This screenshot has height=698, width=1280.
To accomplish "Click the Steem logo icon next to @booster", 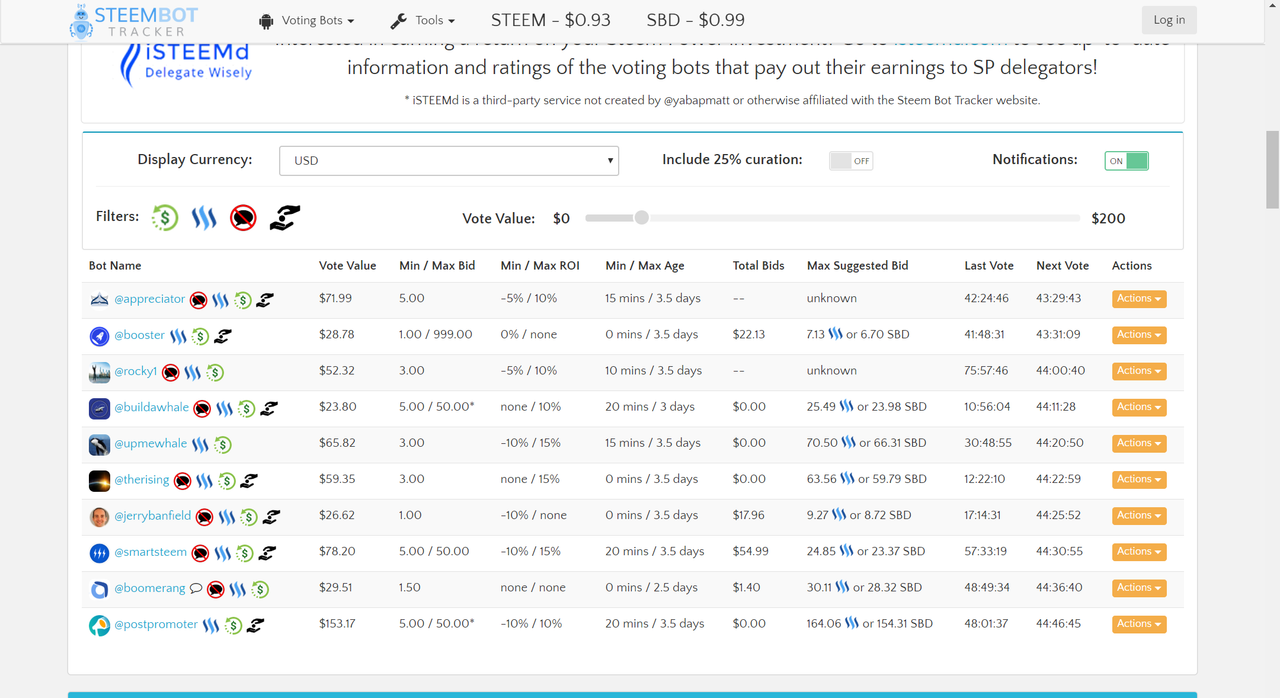I will (x=178, y=336).
